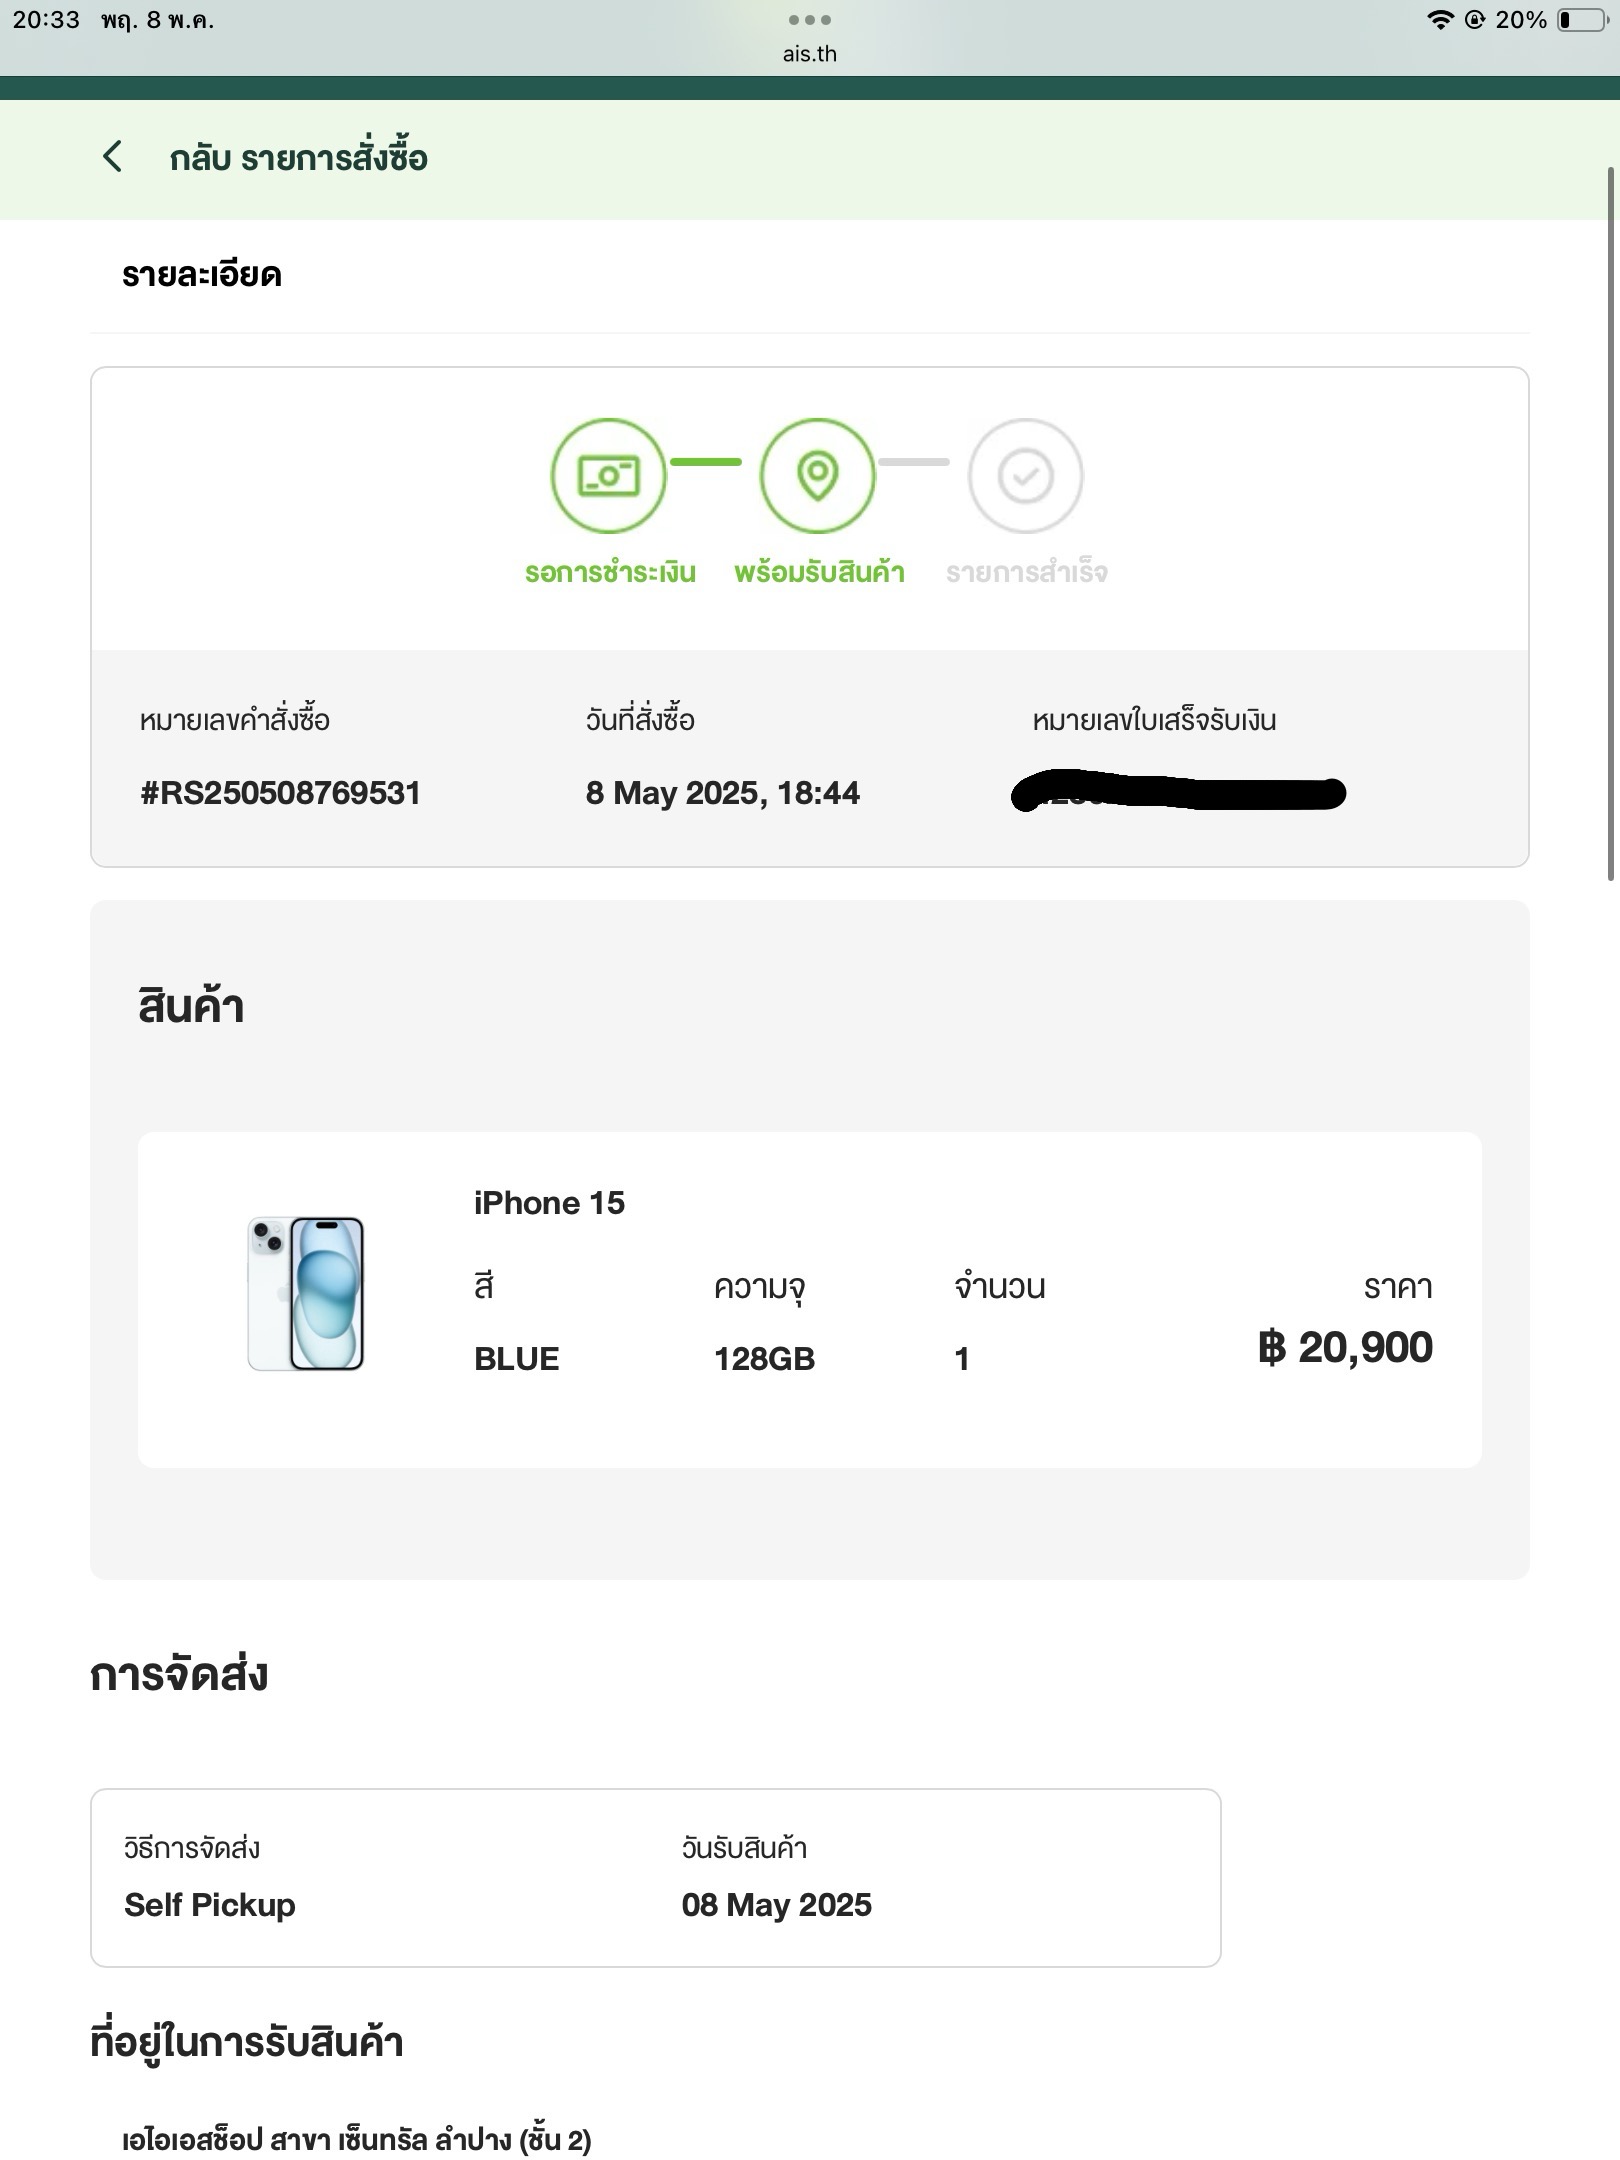Click the รอการชำระเงิน step label

610,572
